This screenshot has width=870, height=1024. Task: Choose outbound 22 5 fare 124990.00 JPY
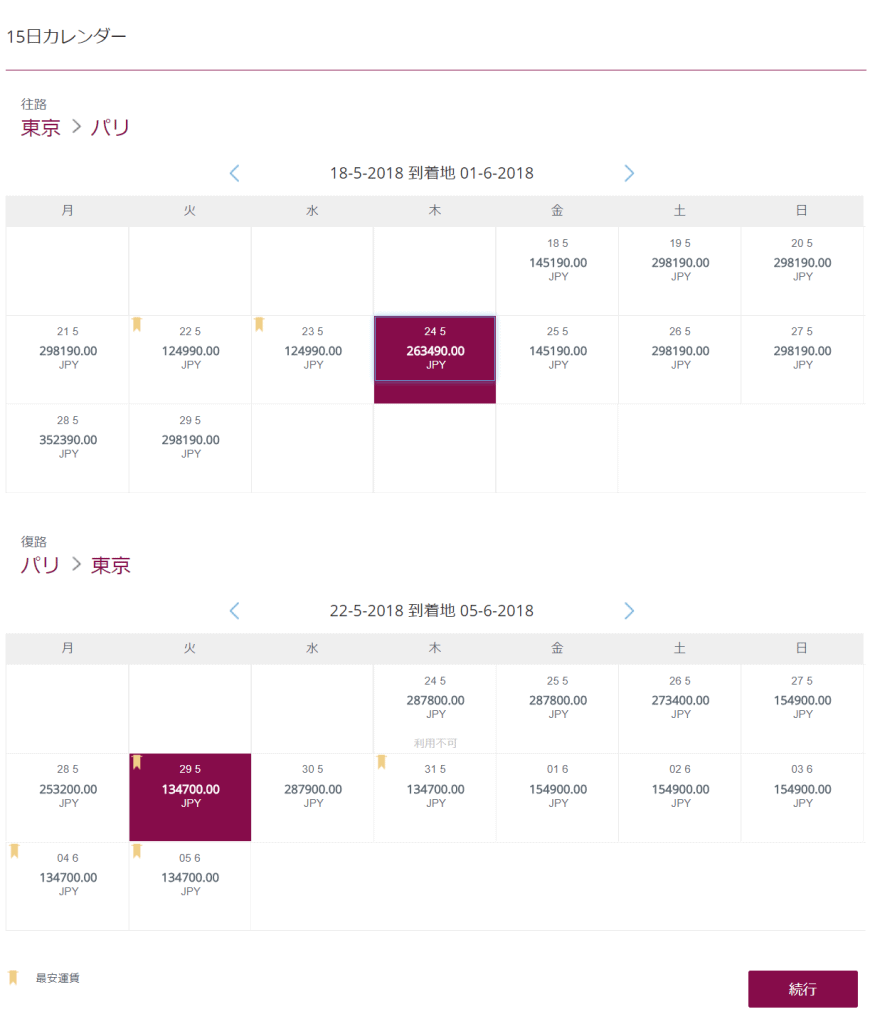[190, 360]
